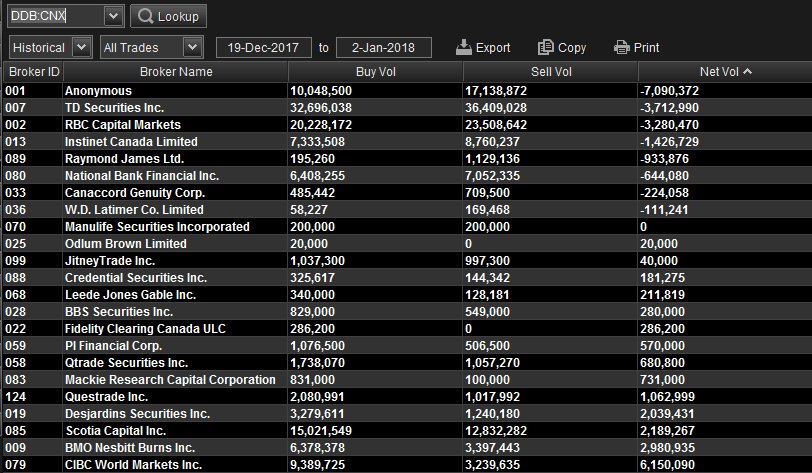
Task: Select National Bank Financial Inc. row
Action: pyautogui.click(x=407, y=176)
